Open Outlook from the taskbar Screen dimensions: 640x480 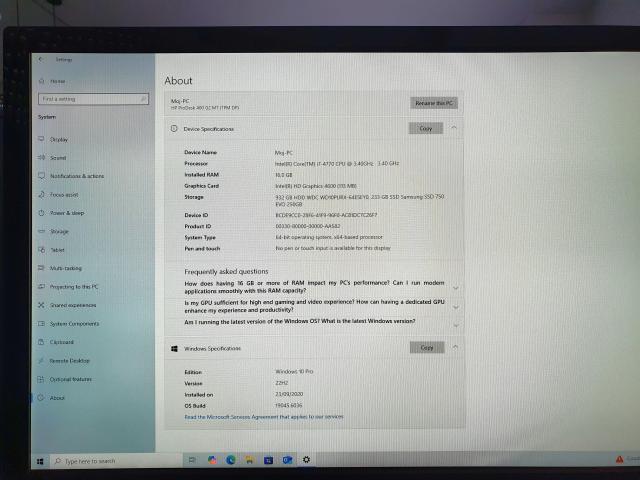pyautogui.click(x=287, y=460)
